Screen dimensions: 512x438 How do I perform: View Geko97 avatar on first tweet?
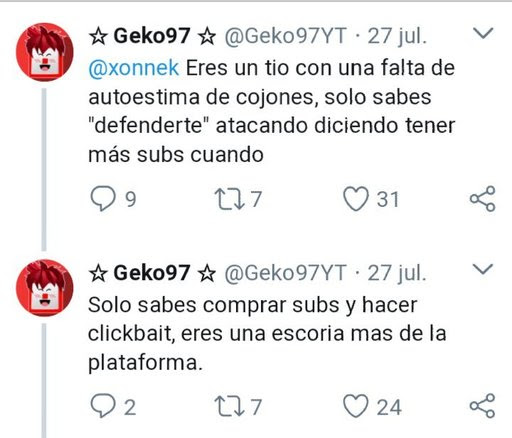coord(45,52)
